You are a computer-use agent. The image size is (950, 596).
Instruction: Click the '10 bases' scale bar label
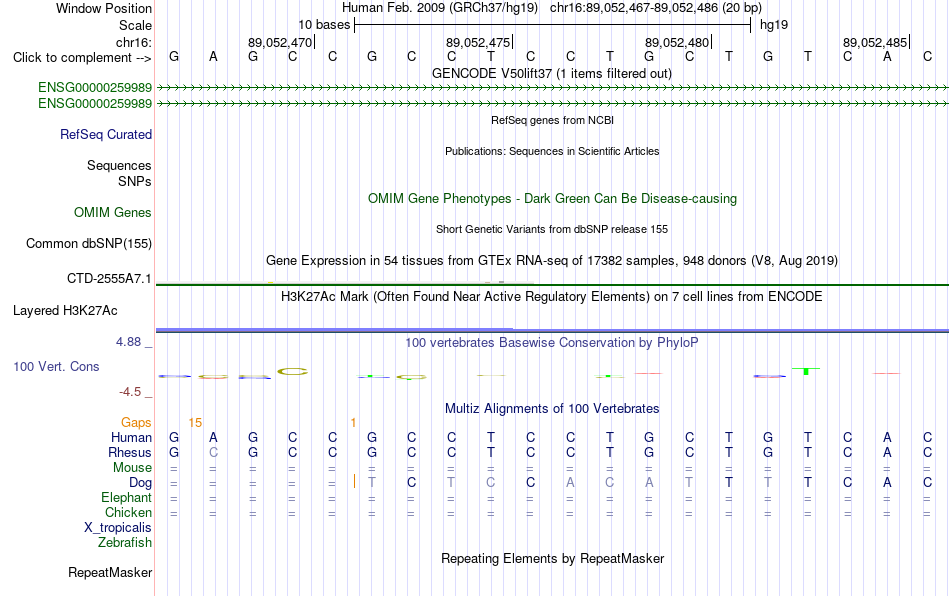point(324,25)
